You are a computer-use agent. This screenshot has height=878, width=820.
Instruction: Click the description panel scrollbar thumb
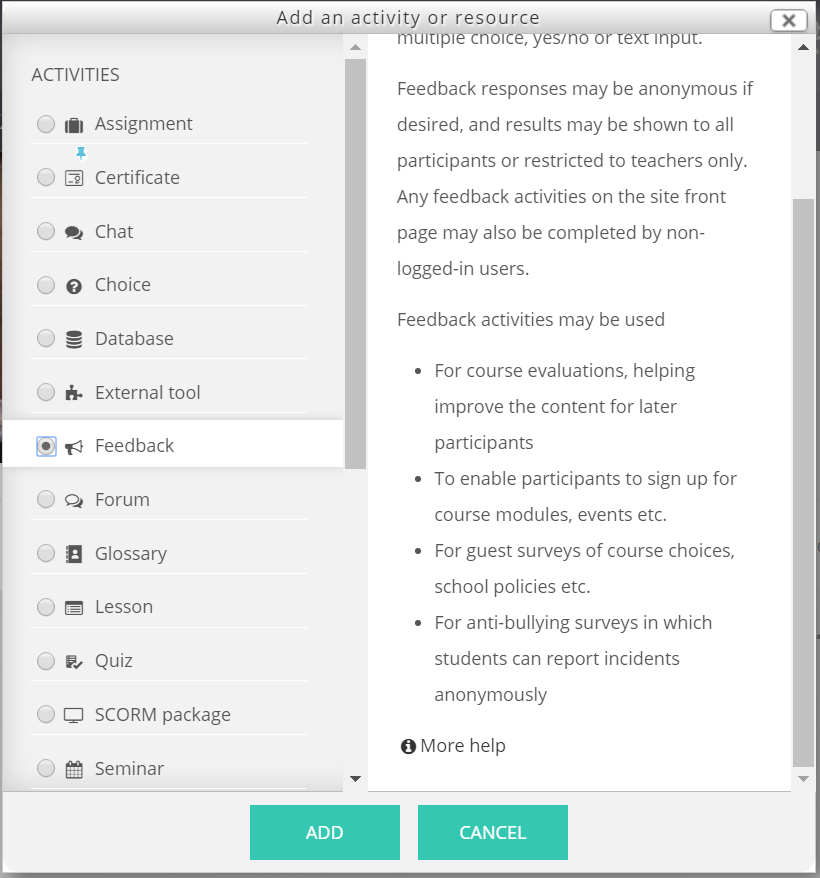803,483
